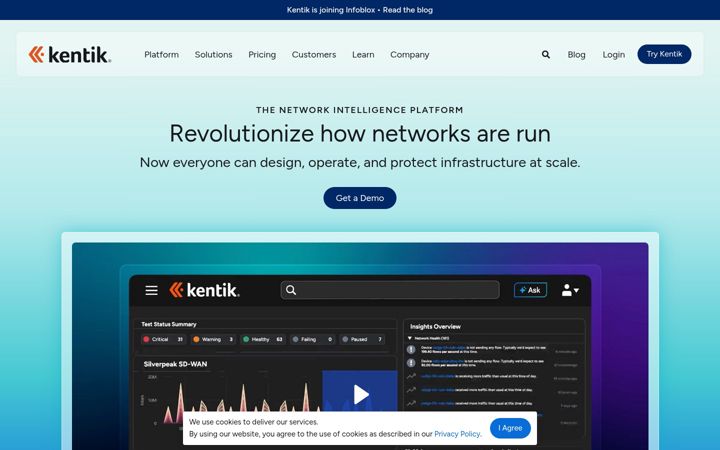Play the dashboard demo video

pos(360,394)
